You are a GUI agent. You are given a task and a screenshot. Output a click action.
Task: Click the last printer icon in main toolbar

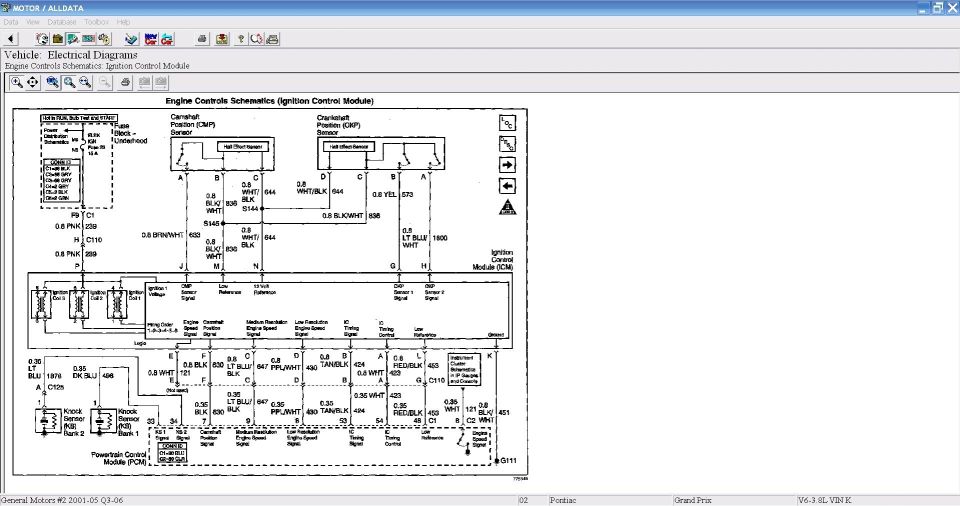(x=272, y=39)
